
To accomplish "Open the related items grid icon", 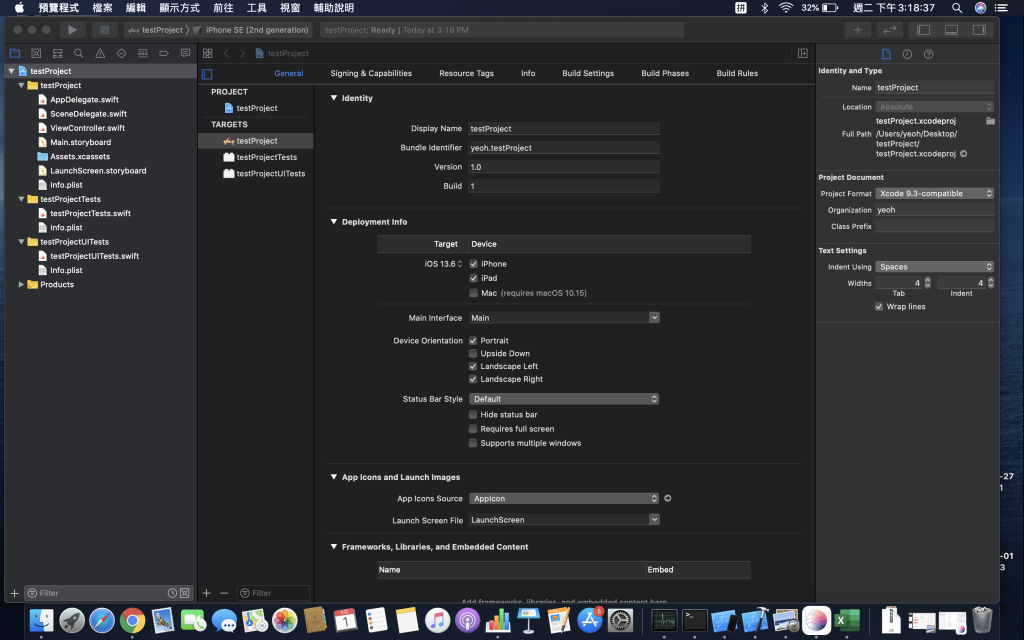I will 208,53.
